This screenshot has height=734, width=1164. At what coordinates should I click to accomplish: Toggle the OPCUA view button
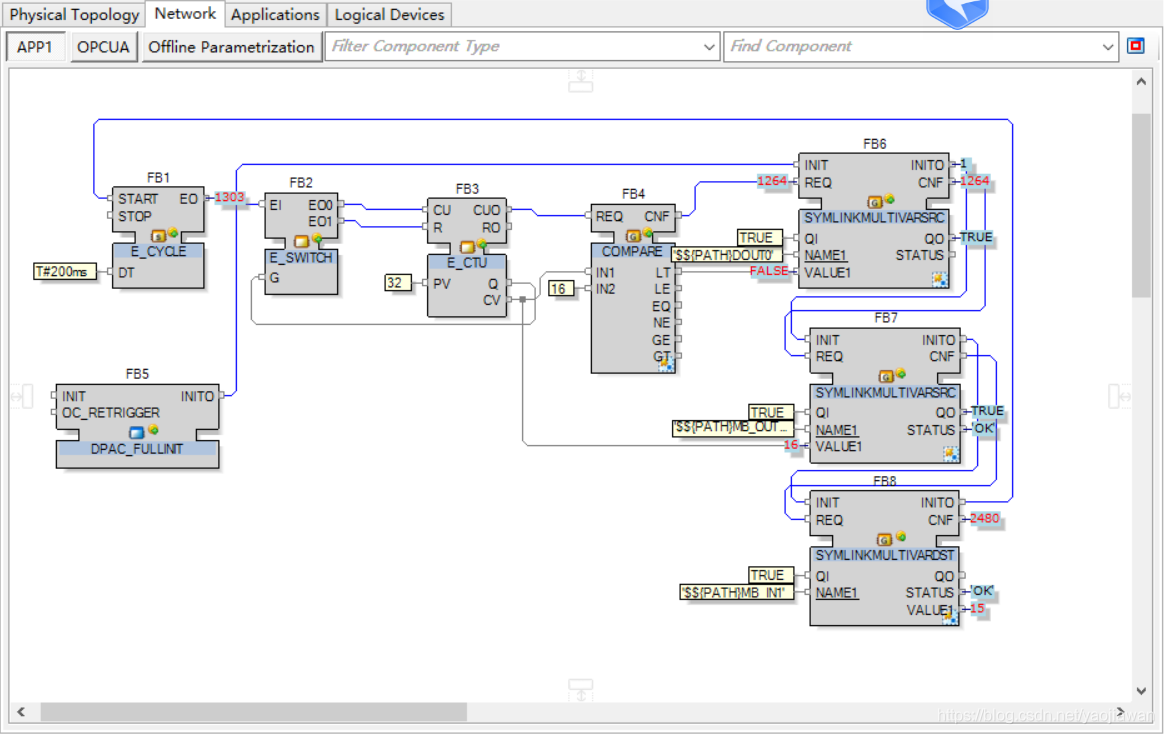coord(104,47)
